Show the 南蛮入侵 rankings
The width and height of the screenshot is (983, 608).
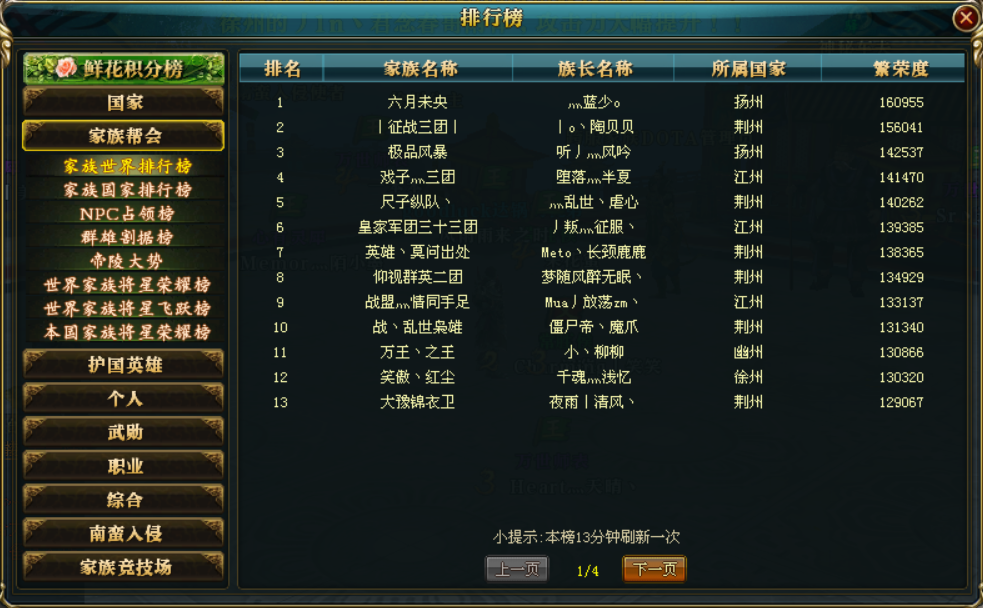(124, 533)
